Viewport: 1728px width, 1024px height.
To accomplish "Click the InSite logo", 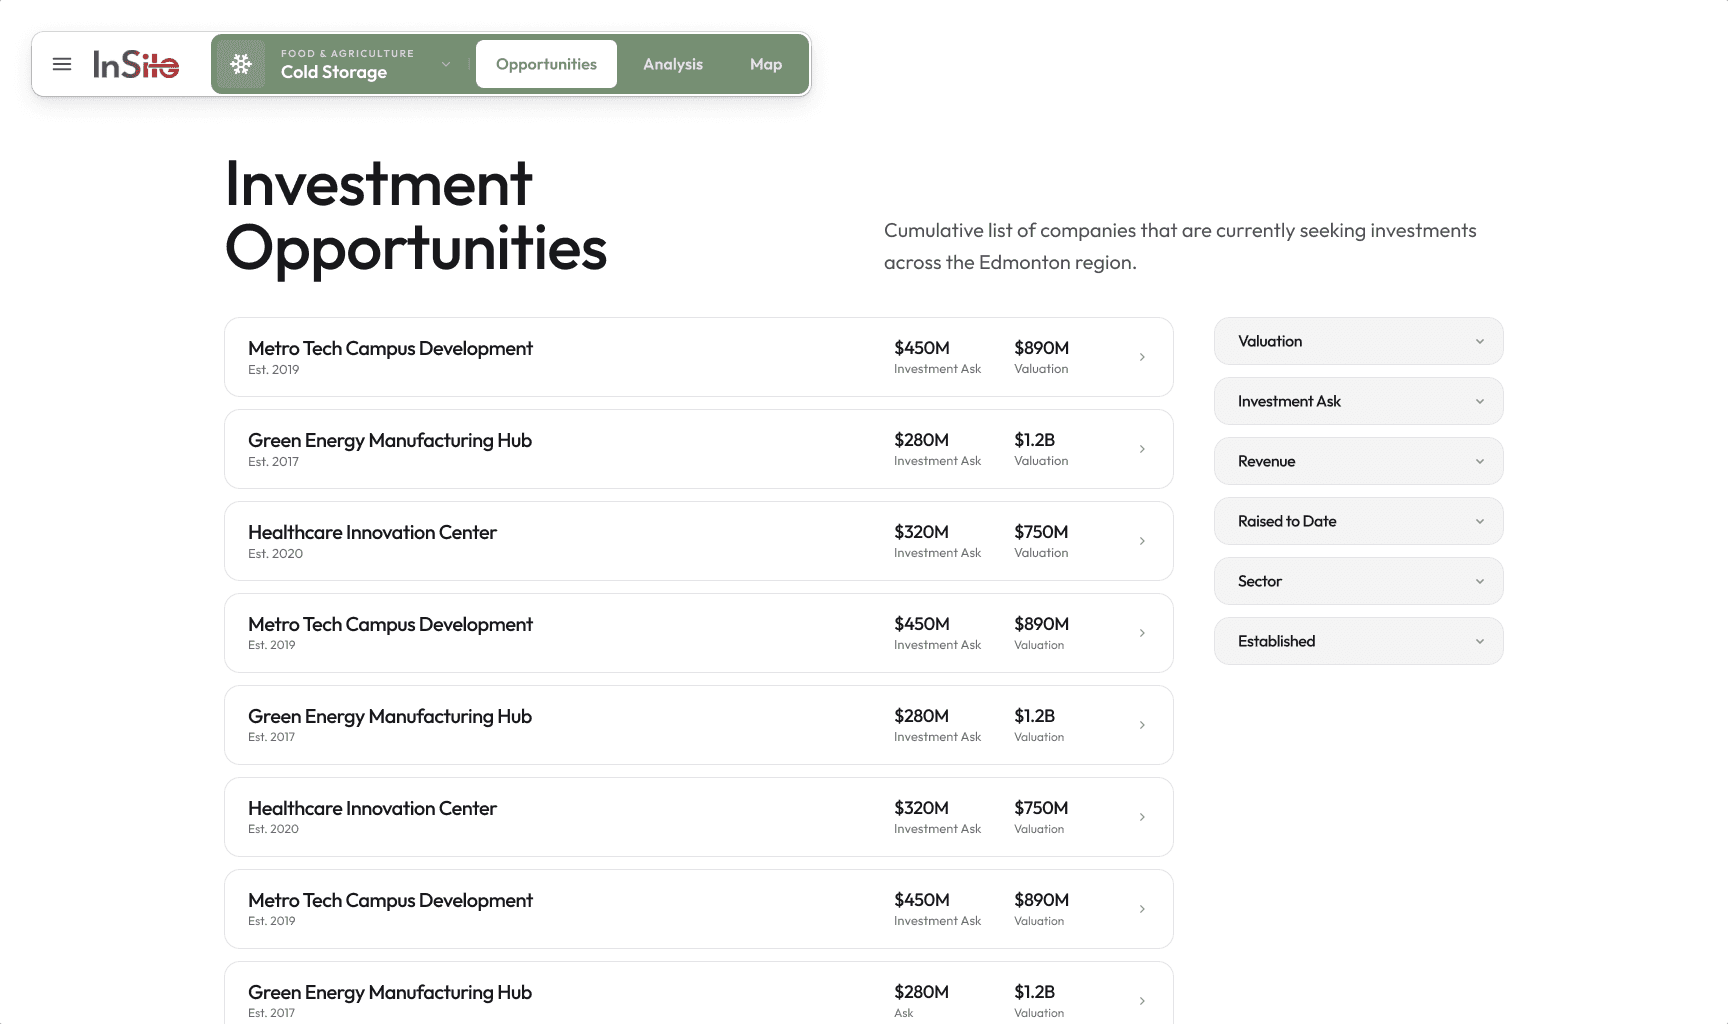I will 136,64.
